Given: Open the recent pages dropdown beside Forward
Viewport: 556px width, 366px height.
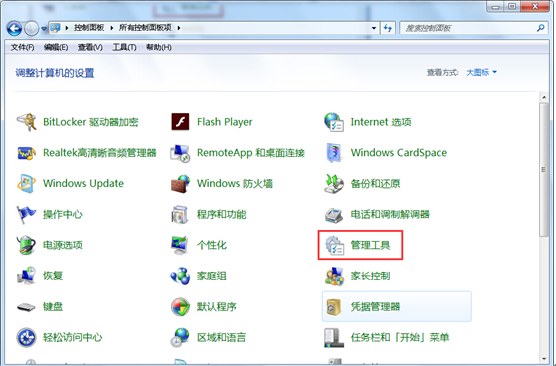Looking at the screenshot, I should (x=44, y=29).
